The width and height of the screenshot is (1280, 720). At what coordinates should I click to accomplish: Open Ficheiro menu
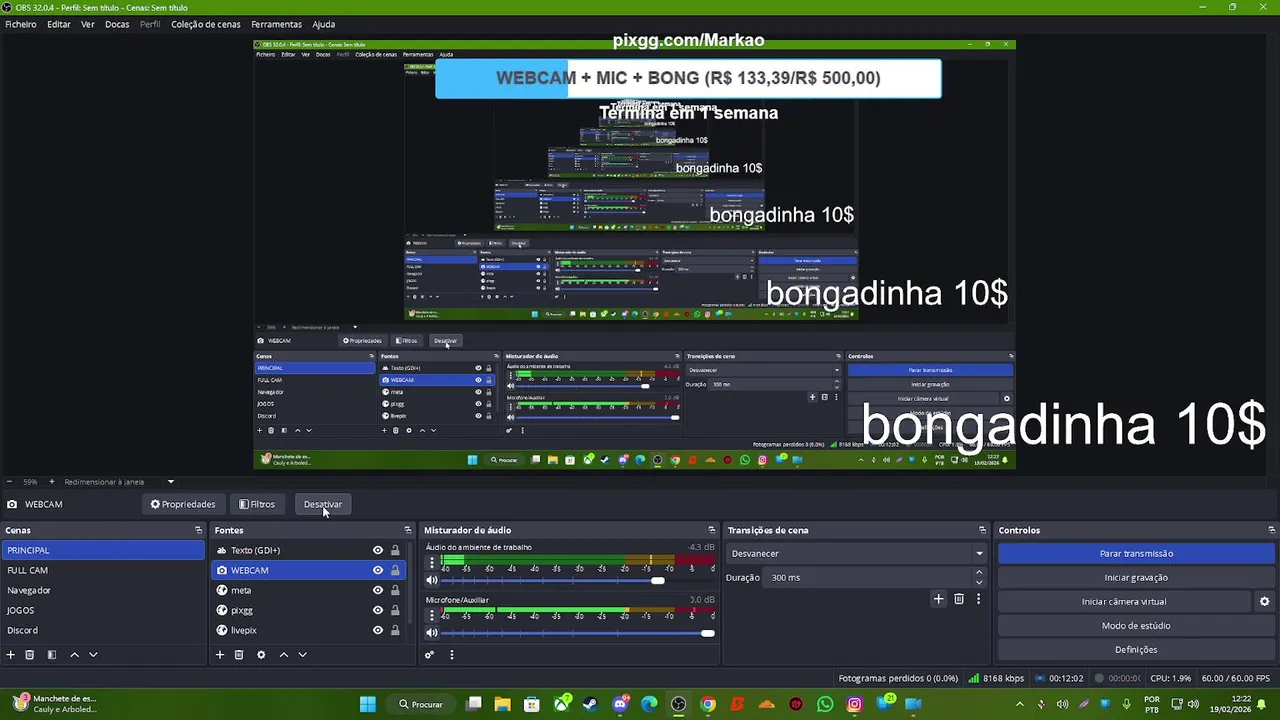pos(21,24)
